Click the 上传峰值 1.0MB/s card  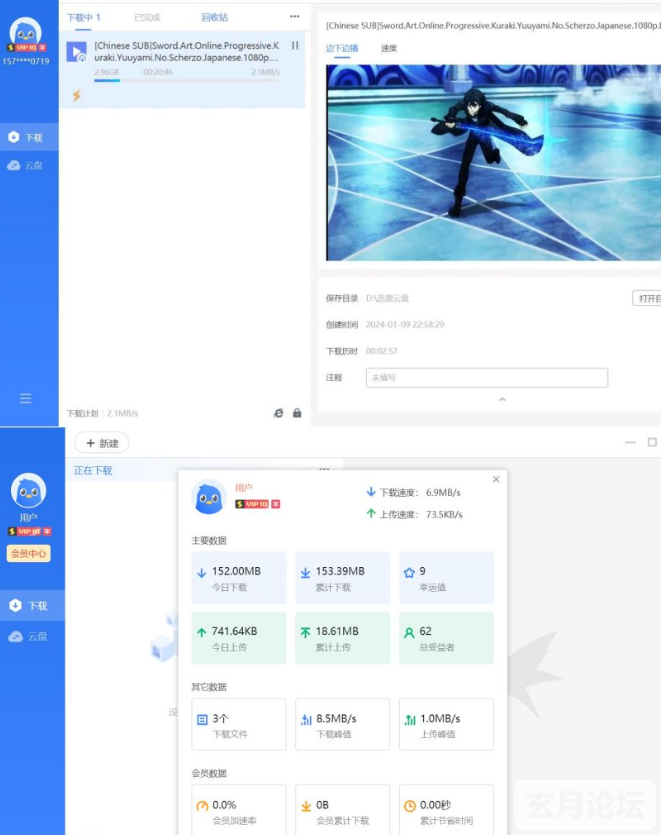[x=446, y=725]
